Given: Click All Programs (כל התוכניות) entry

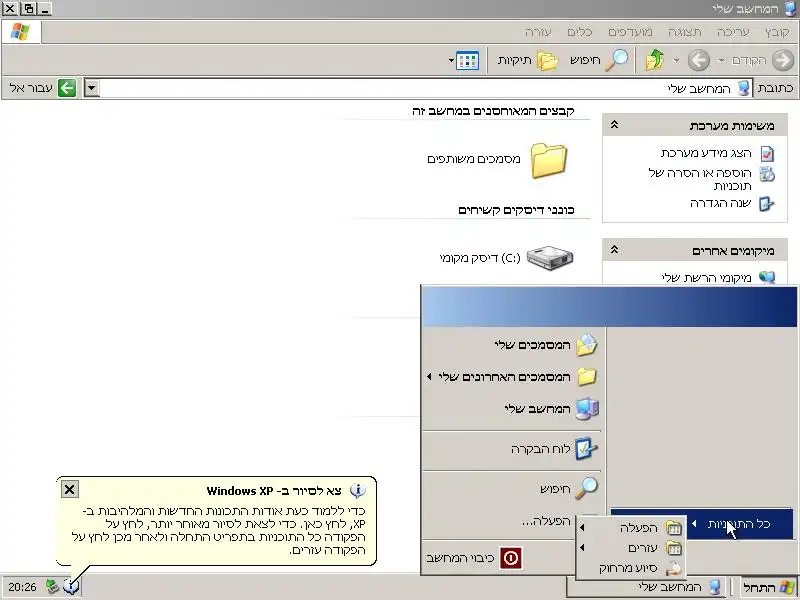Looking at the screenshot, I should point(702,523).
